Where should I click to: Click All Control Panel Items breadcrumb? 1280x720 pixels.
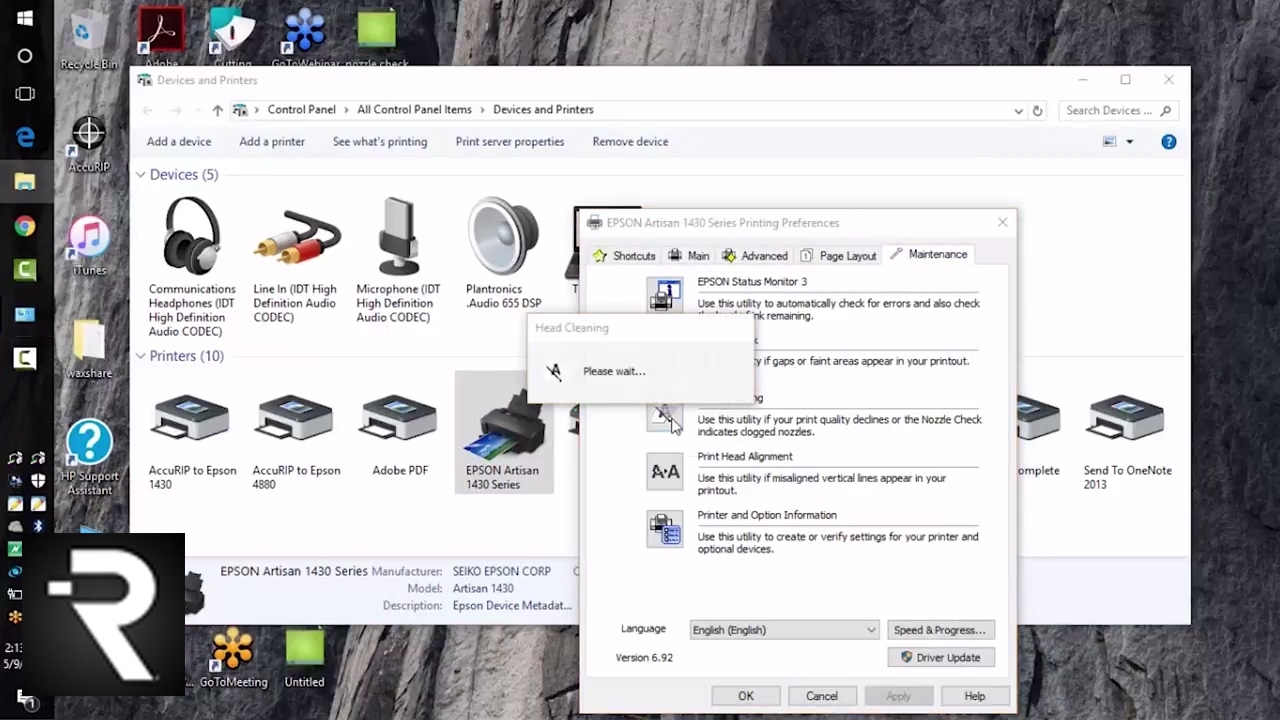click(x=414, y=110)
